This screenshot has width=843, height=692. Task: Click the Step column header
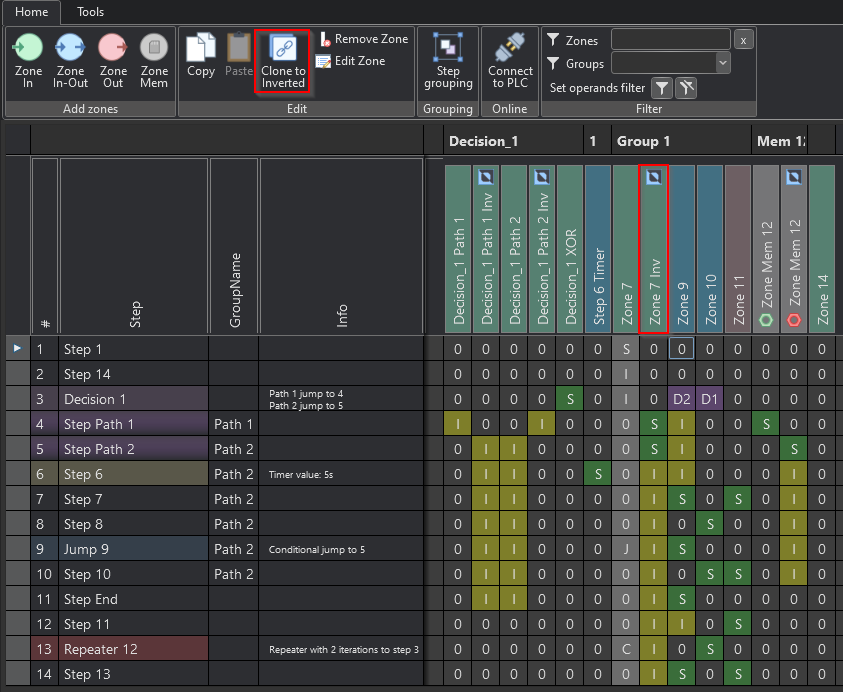click(134, 246)
